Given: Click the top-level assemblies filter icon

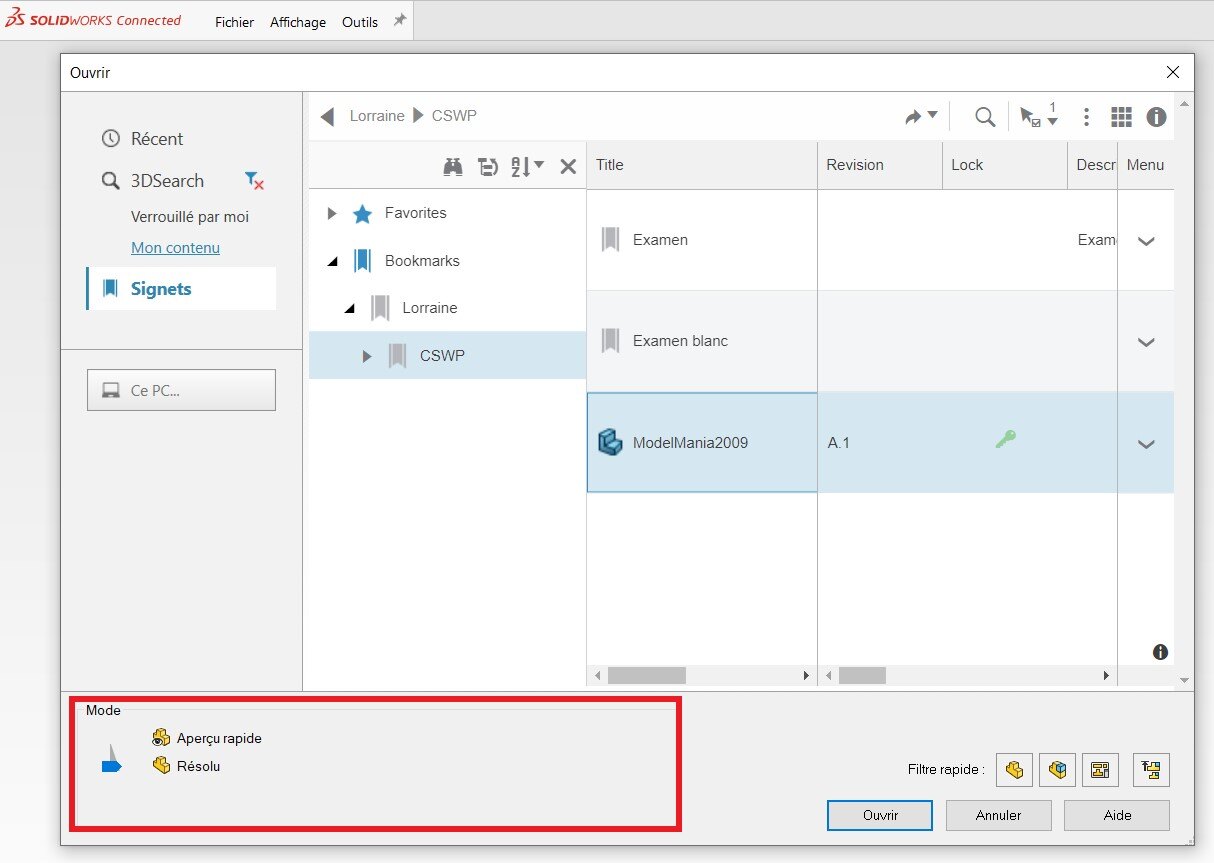Looking at the screenshot, I should pyautogui.click(x=1151, y=770).
